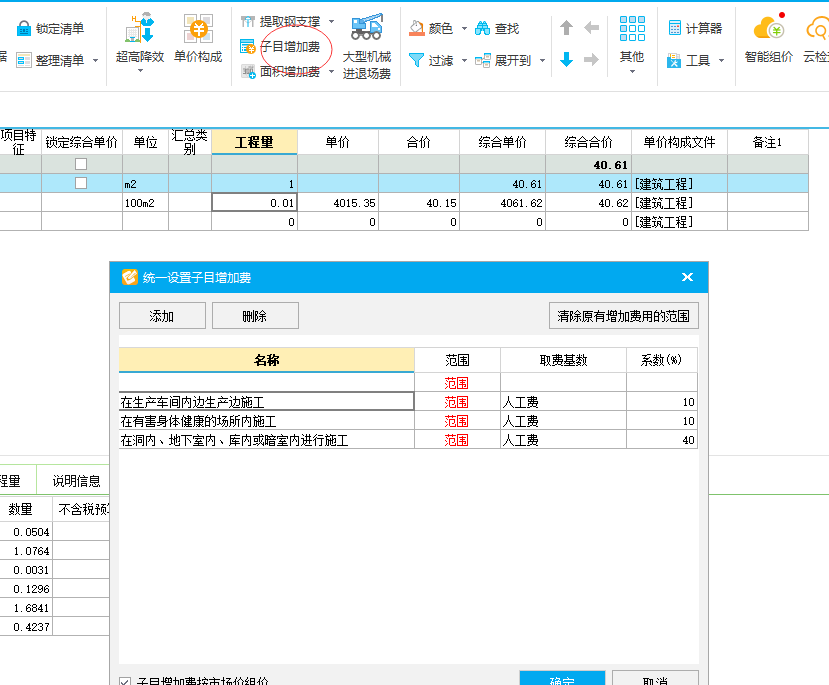Expand the 面积增加费 dropdown arrow
Viewport: 829px width, 685px height.
(331, 71)
